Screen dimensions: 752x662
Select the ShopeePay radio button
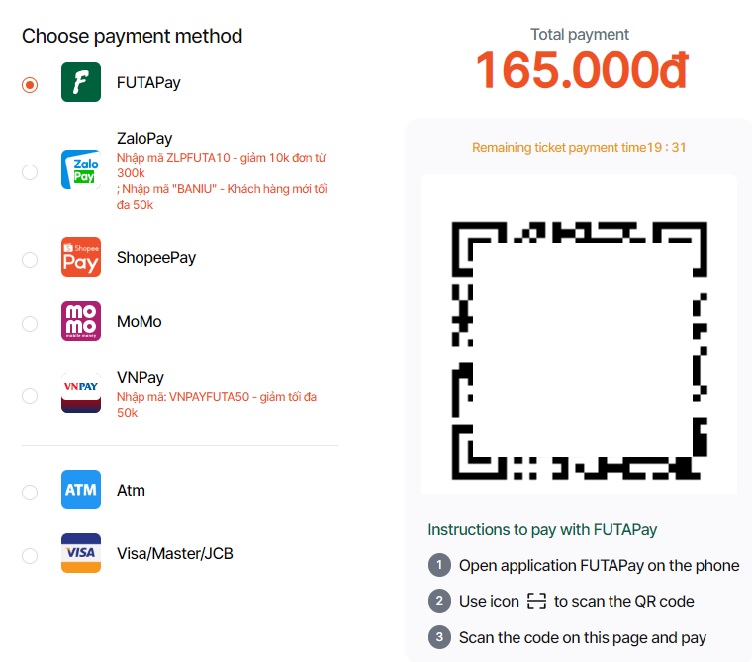tap(30, 260)
